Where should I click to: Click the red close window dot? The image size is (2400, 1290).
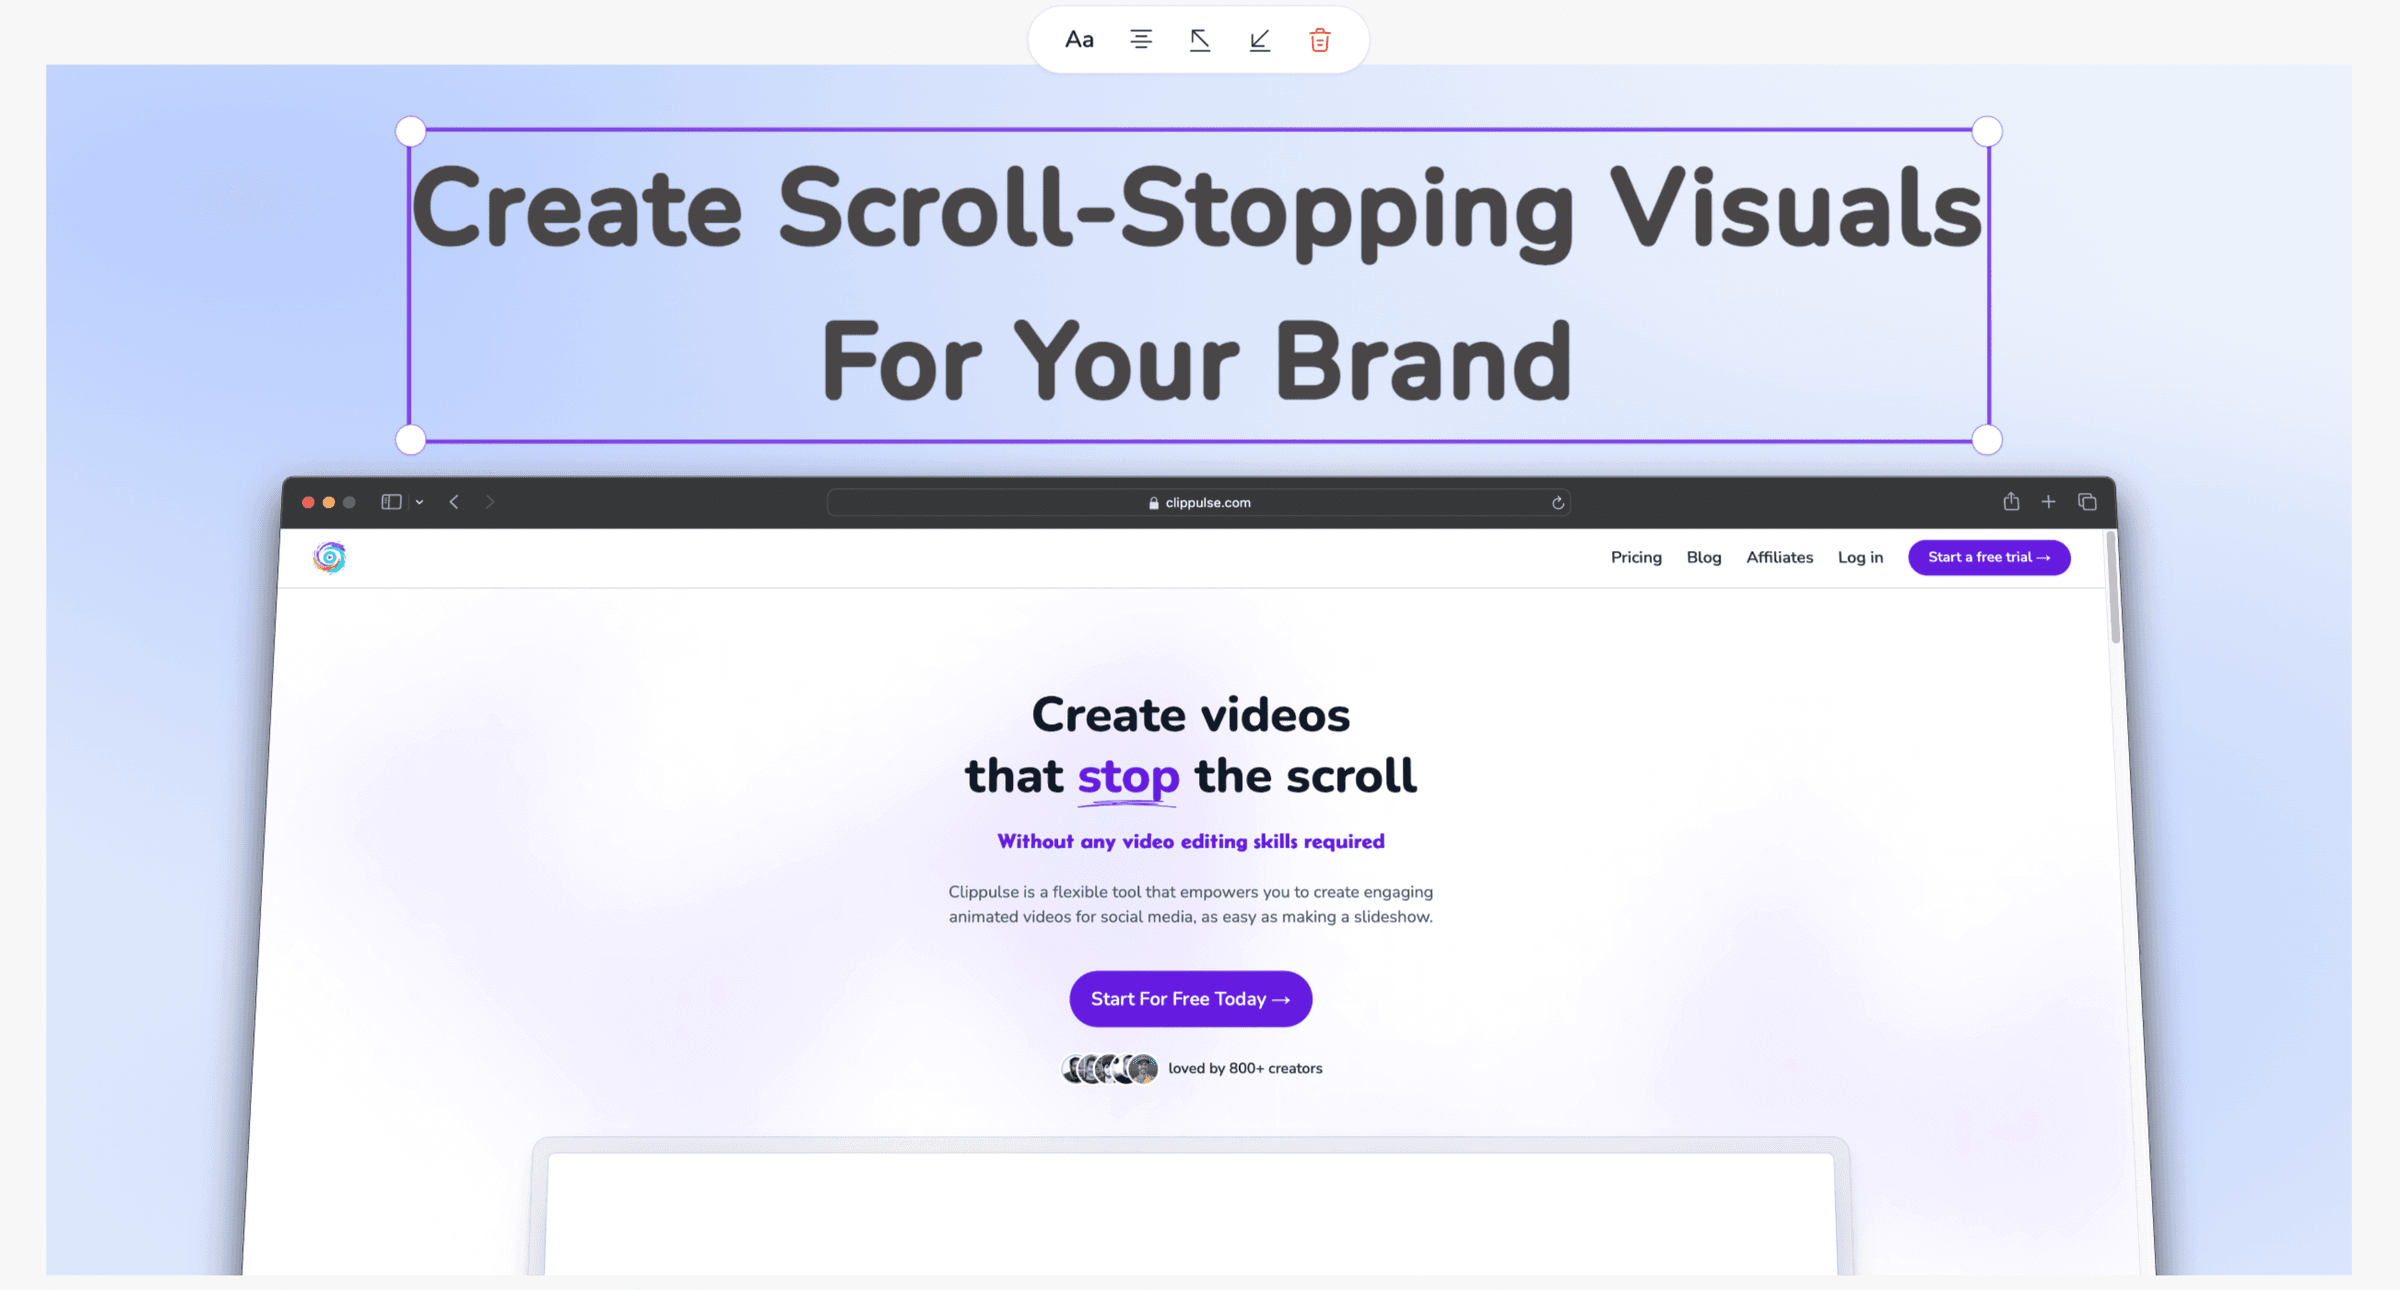click(308, 502)
